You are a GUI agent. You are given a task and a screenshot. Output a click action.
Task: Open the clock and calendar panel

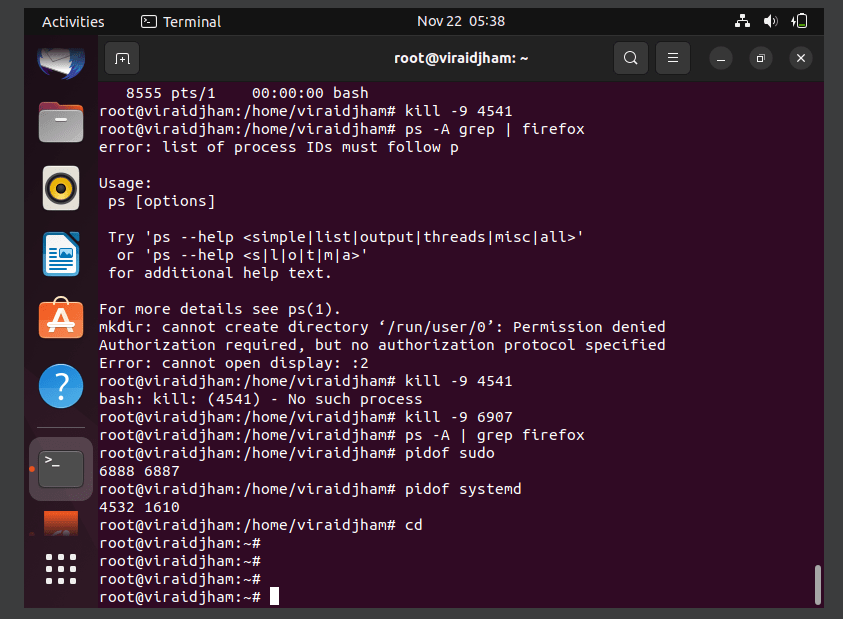461,22
